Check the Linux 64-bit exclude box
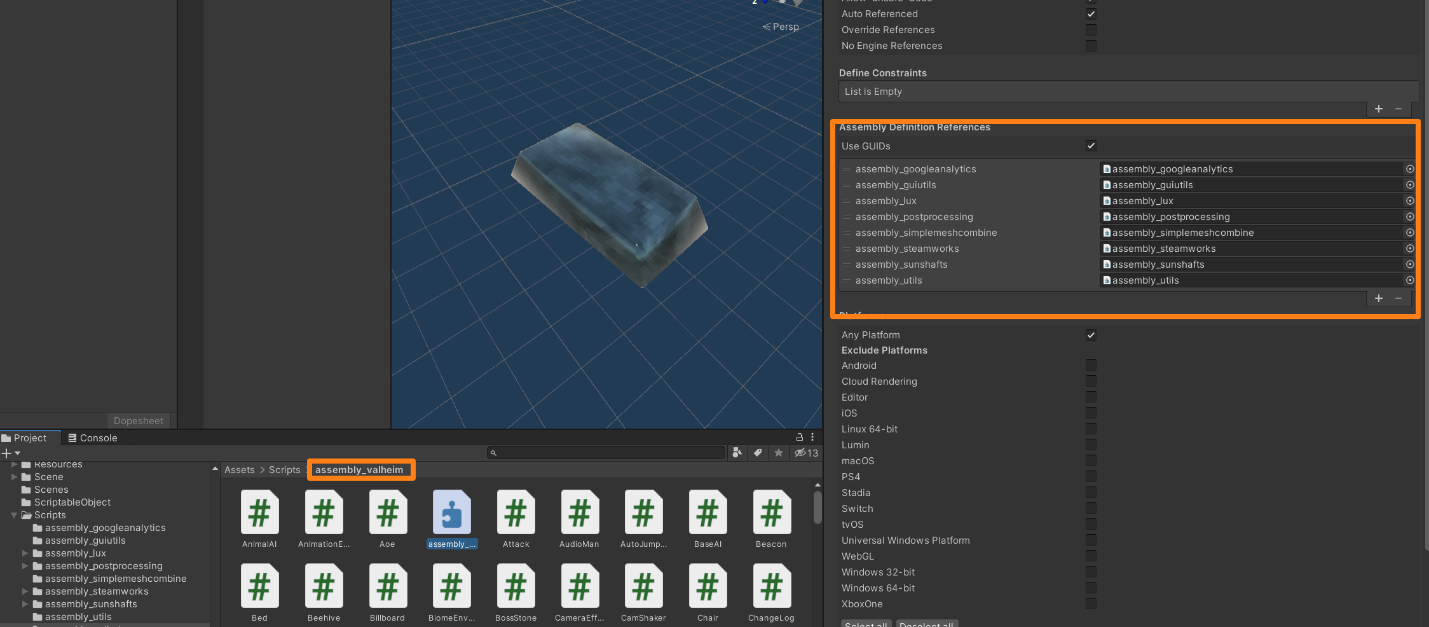Viewport: 1429px width, 627px height. (1091, 430)
